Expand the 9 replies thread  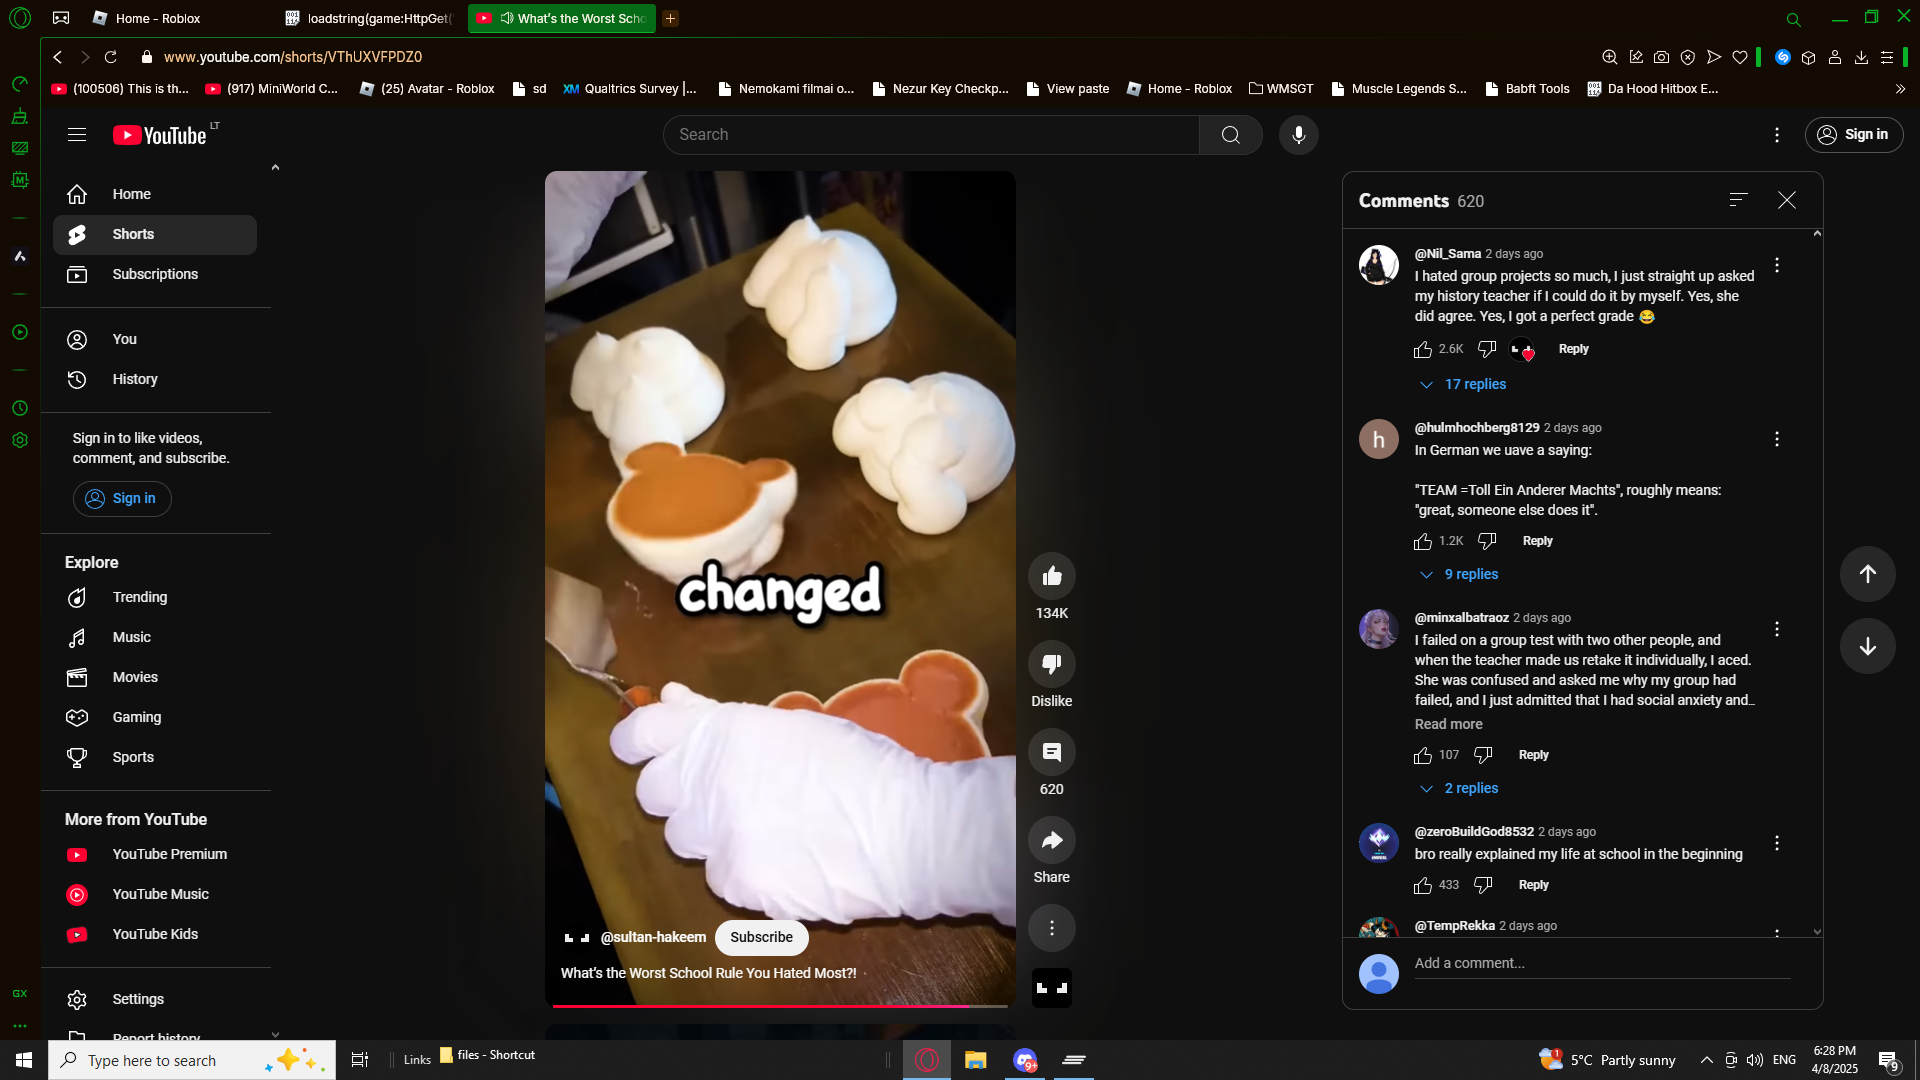pos(1470,574)
